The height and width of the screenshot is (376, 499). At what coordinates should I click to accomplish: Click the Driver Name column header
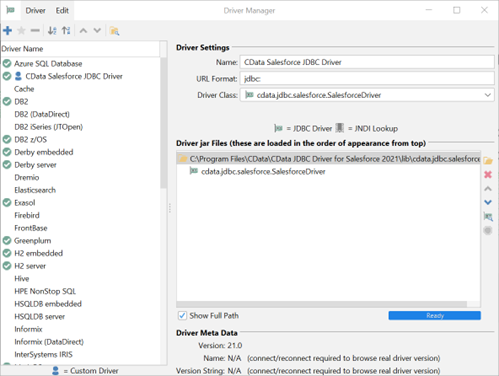(80, 49)
